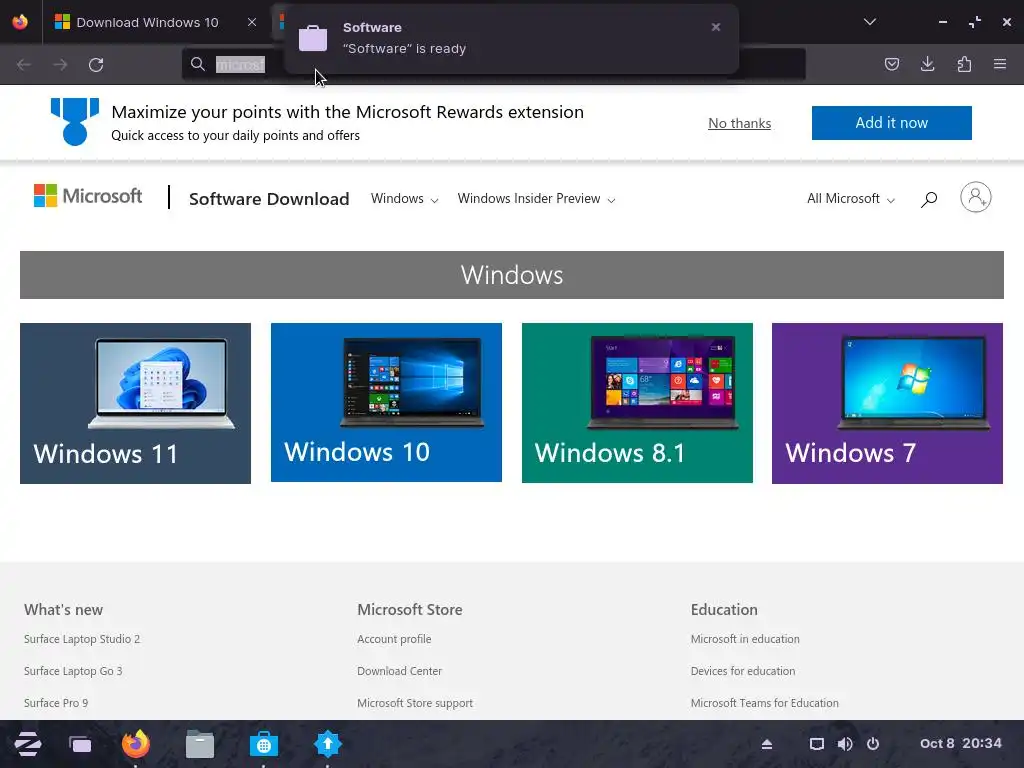1024x768 pixels.
Task: Open the Firefox downloads panel
Action: (927, 64)
